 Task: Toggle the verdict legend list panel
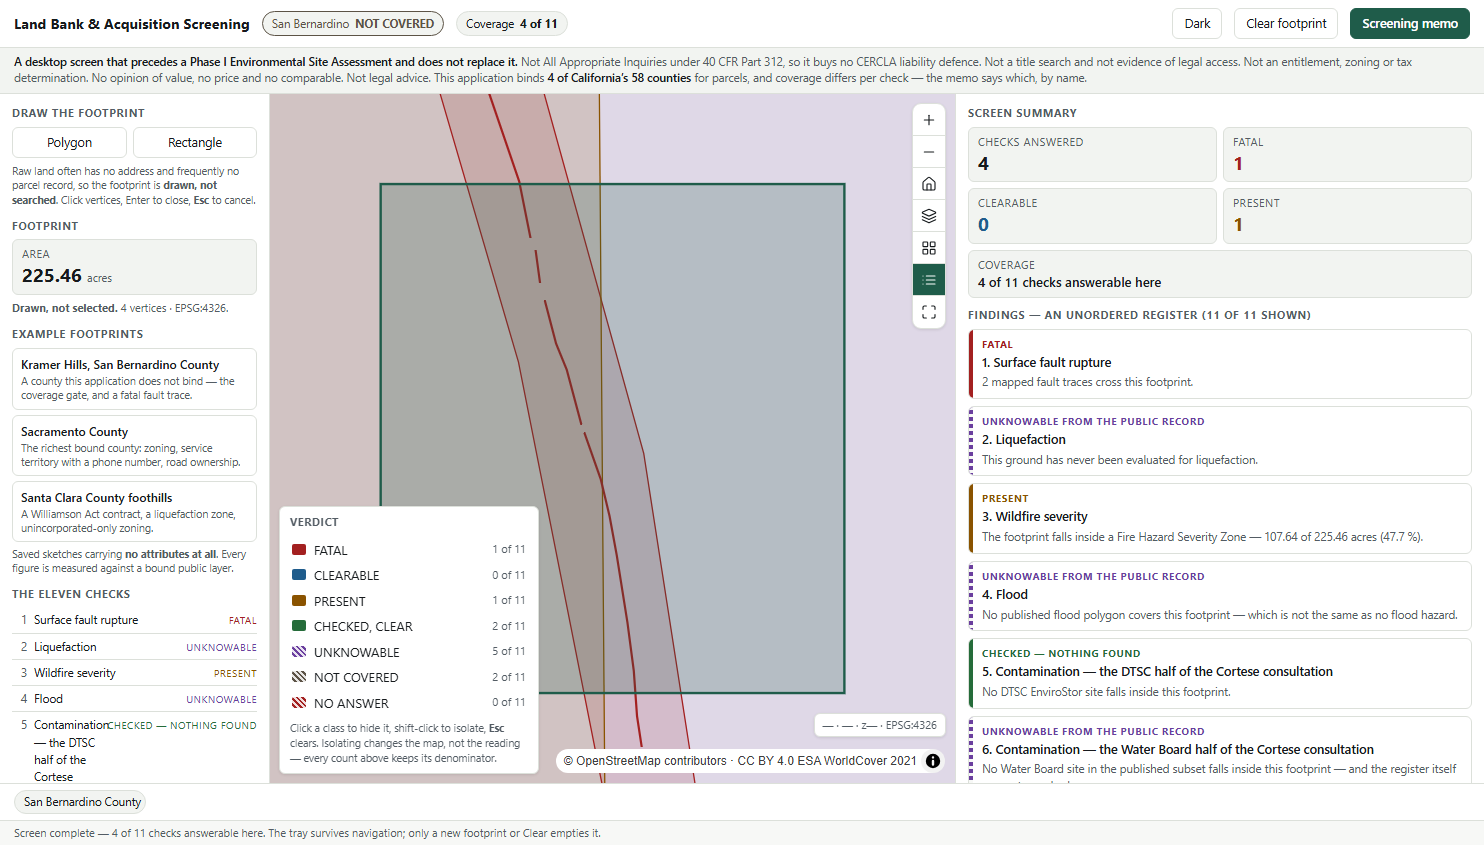click(929, 280)
